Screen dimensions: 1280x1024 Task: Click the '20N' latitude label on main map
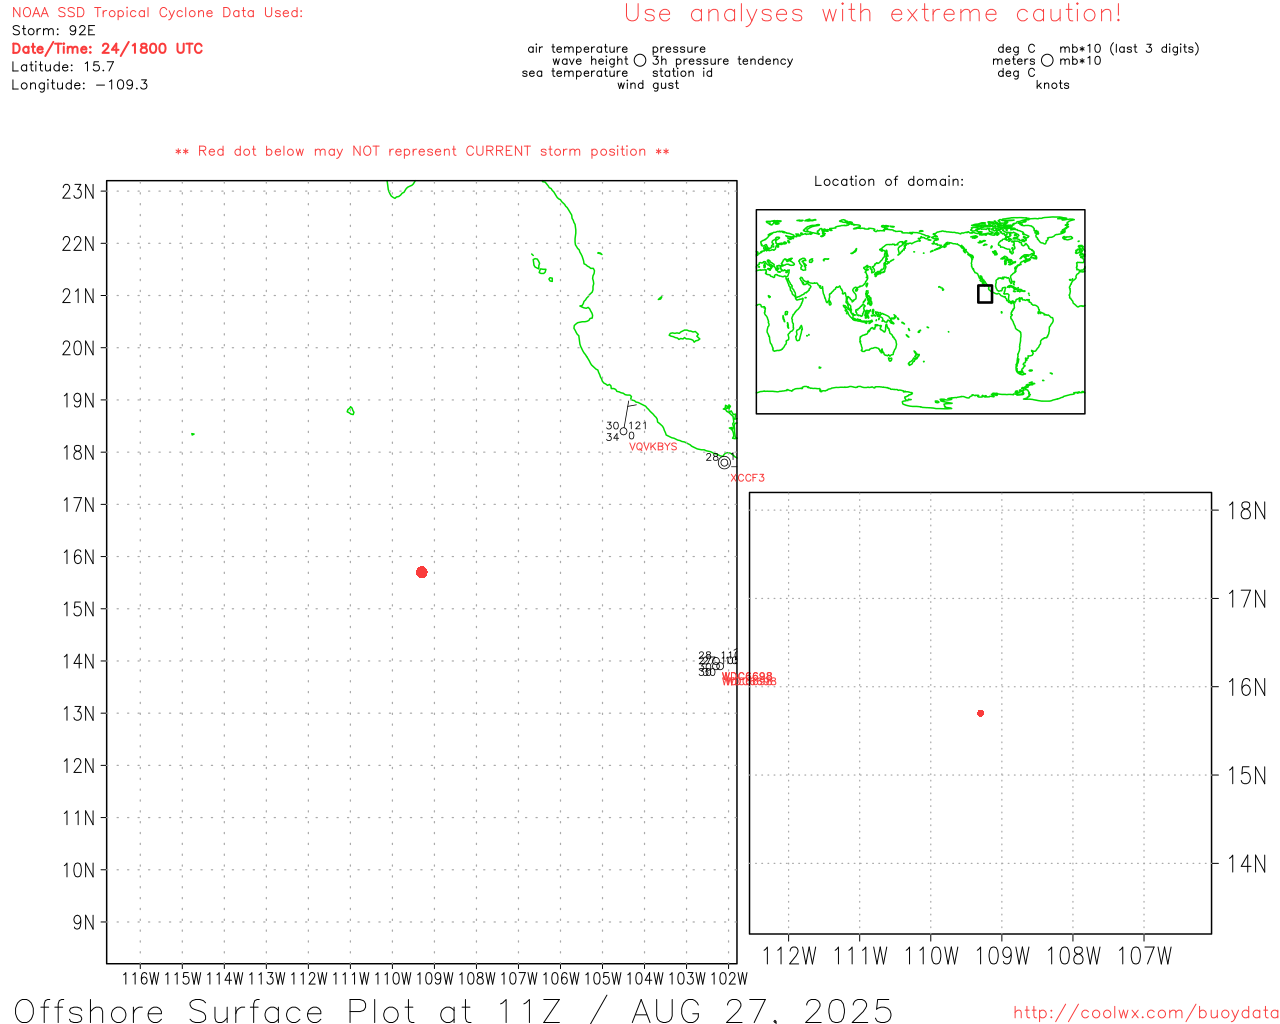pyautogui.click(x=78, y=349)
